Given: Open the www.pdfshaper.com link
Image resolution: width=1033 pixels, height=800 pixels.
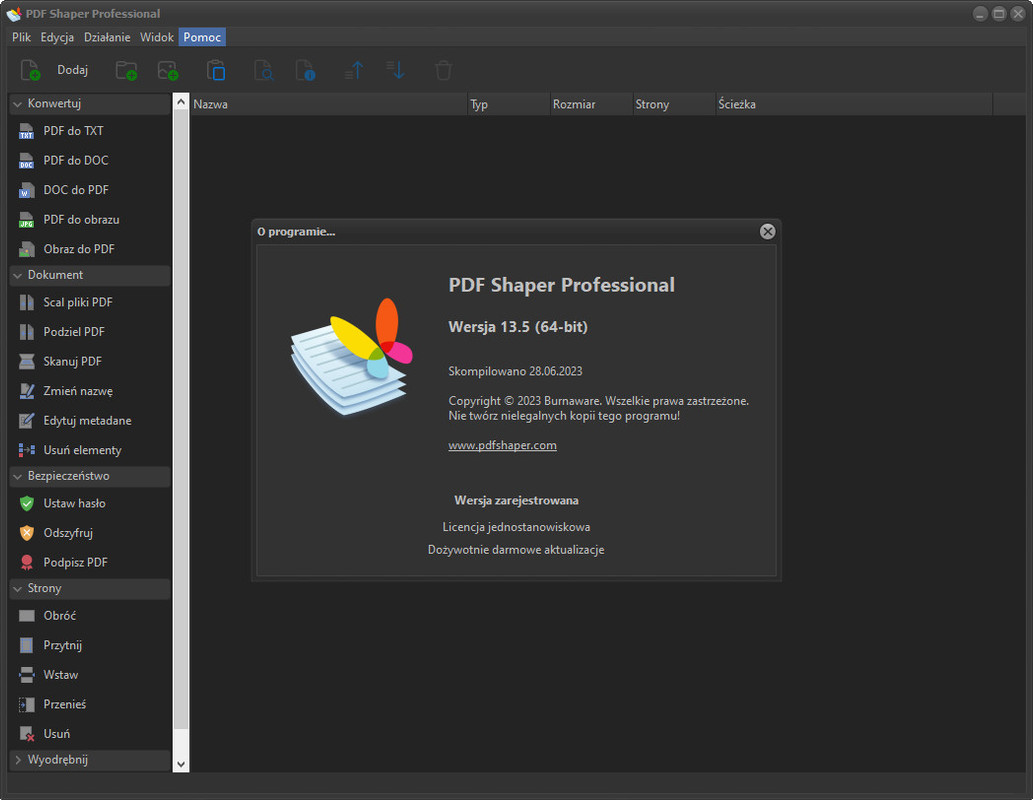Looking at the screenshot, I should pos(503,445).
